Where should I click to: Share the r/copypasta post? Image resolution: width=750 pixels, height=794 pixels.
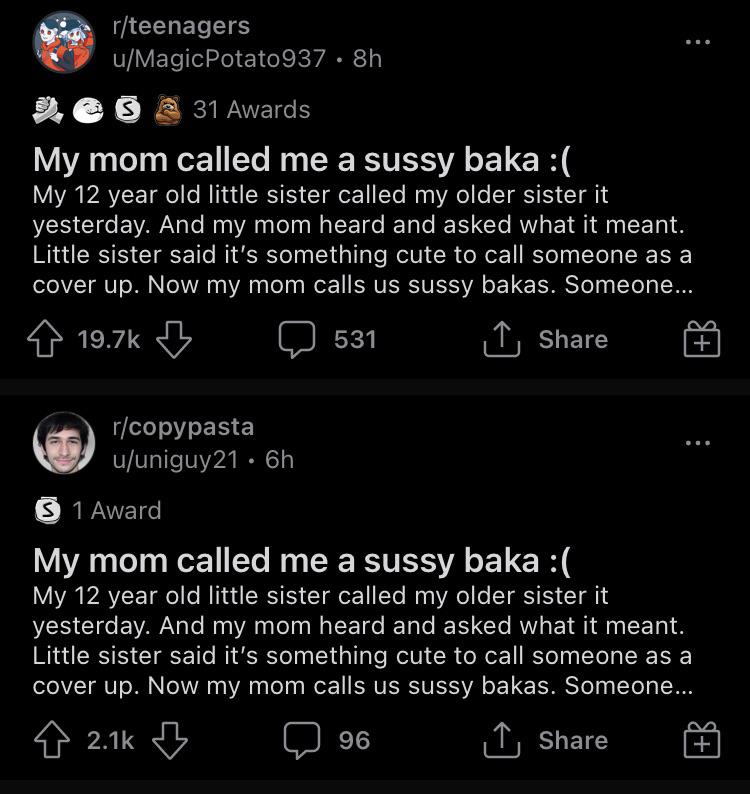[x=546, y=741]
